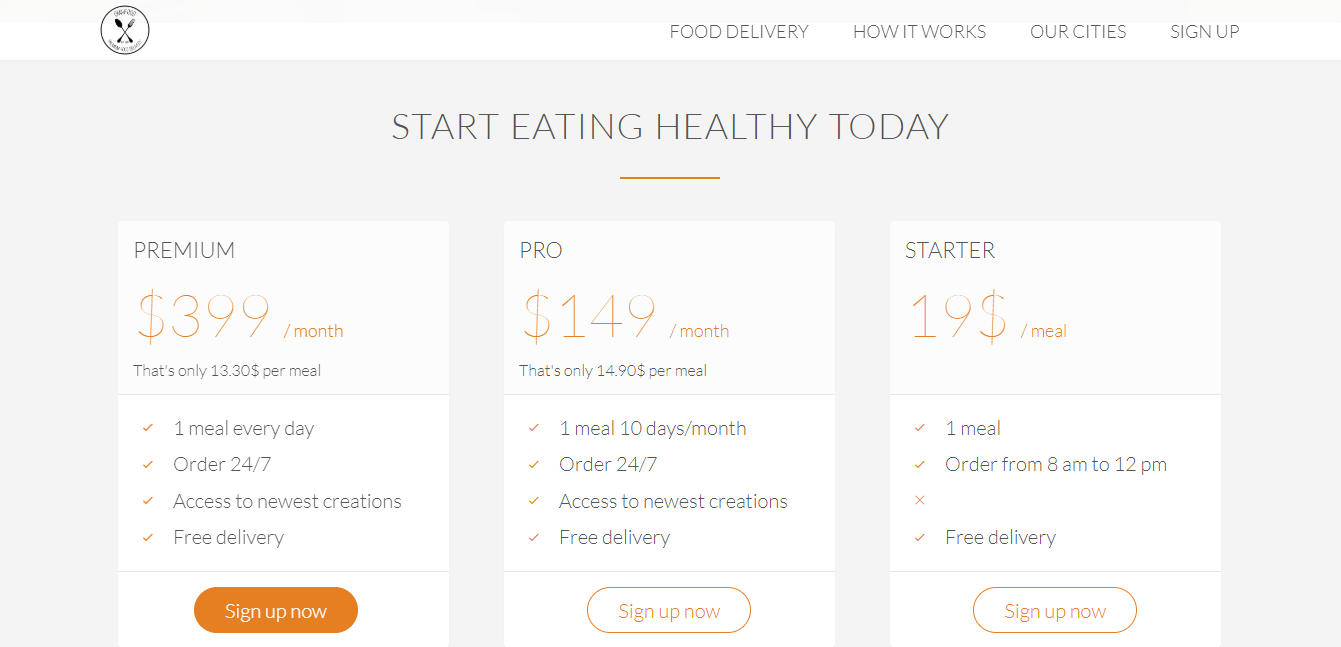This screenshot has width=1341, height=647.
Task: Click the 'Start Eating Healthy Today' heading
Action: click(x=670, y=127)
